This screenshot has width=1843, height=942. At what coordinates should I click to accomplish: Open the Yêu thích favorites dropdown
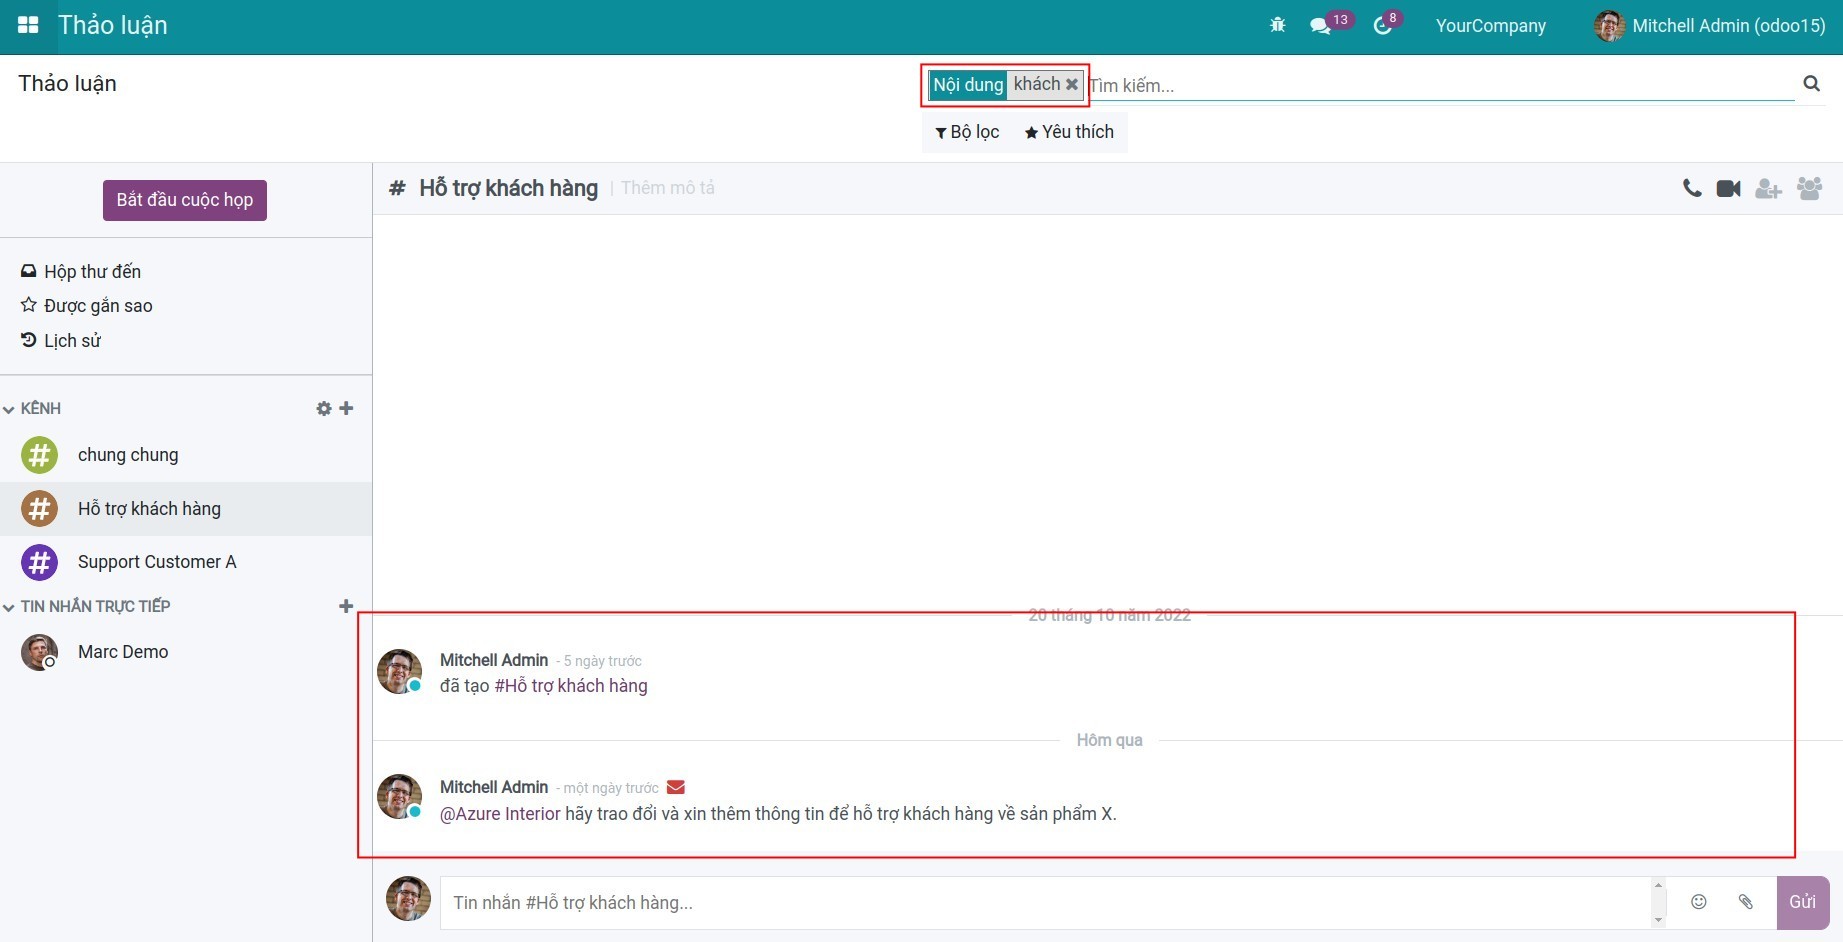coord(1069,132)
